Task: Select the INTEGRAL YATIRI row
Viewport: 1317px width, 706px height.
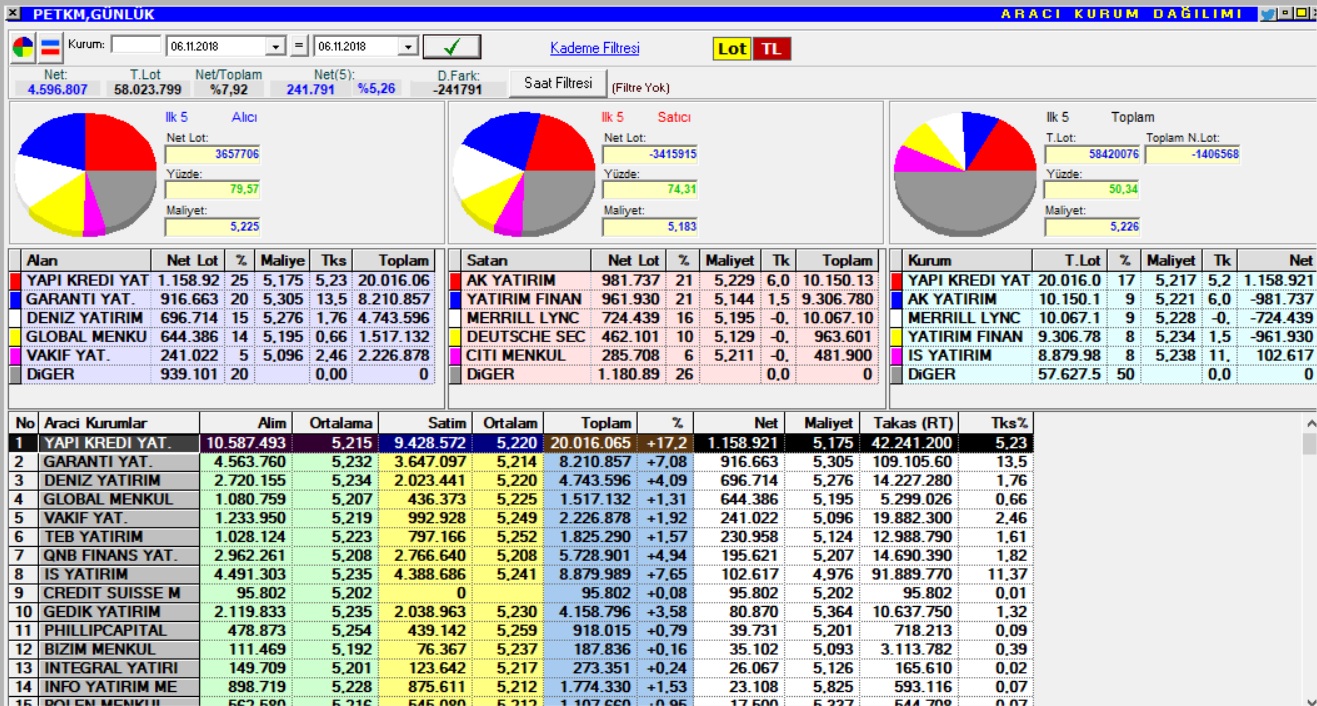Action: (520, 668)
